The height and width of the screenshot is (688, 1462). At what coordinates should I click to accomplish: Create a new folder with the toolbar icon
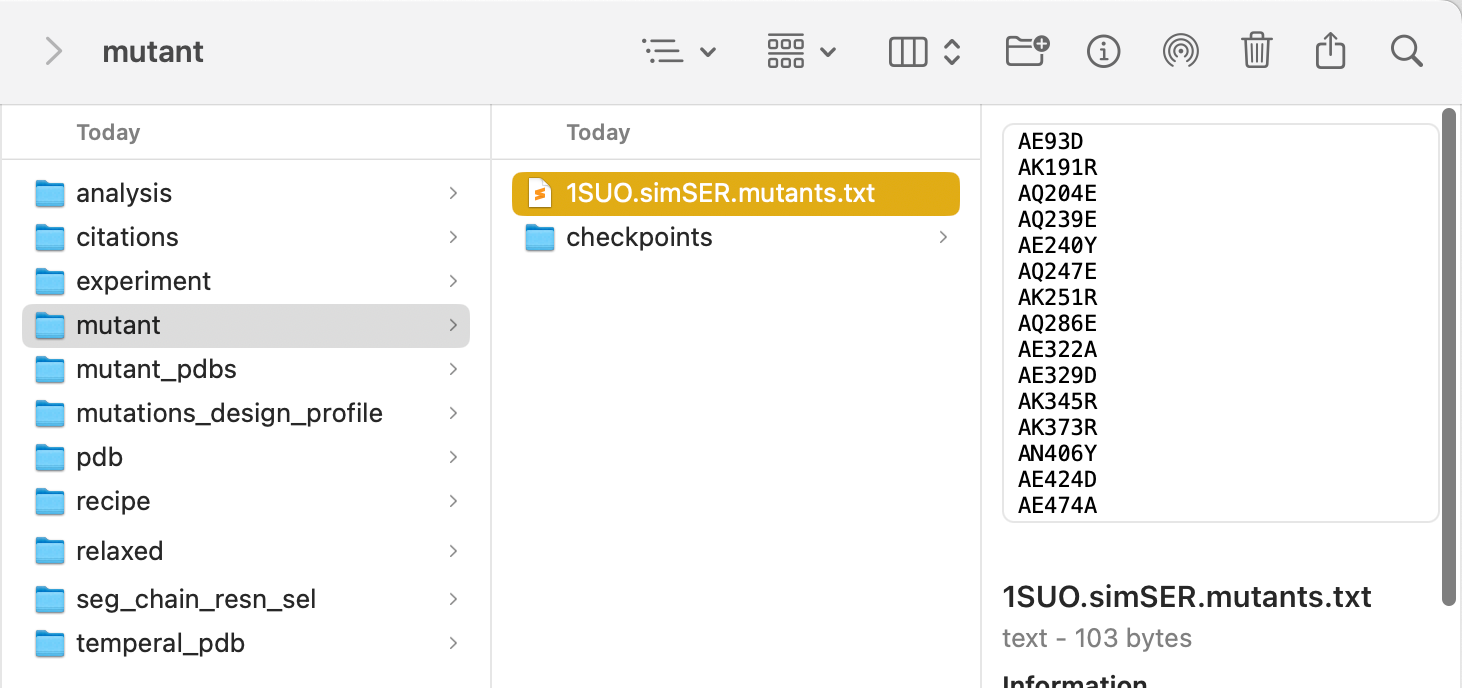tap(1027, 50)
